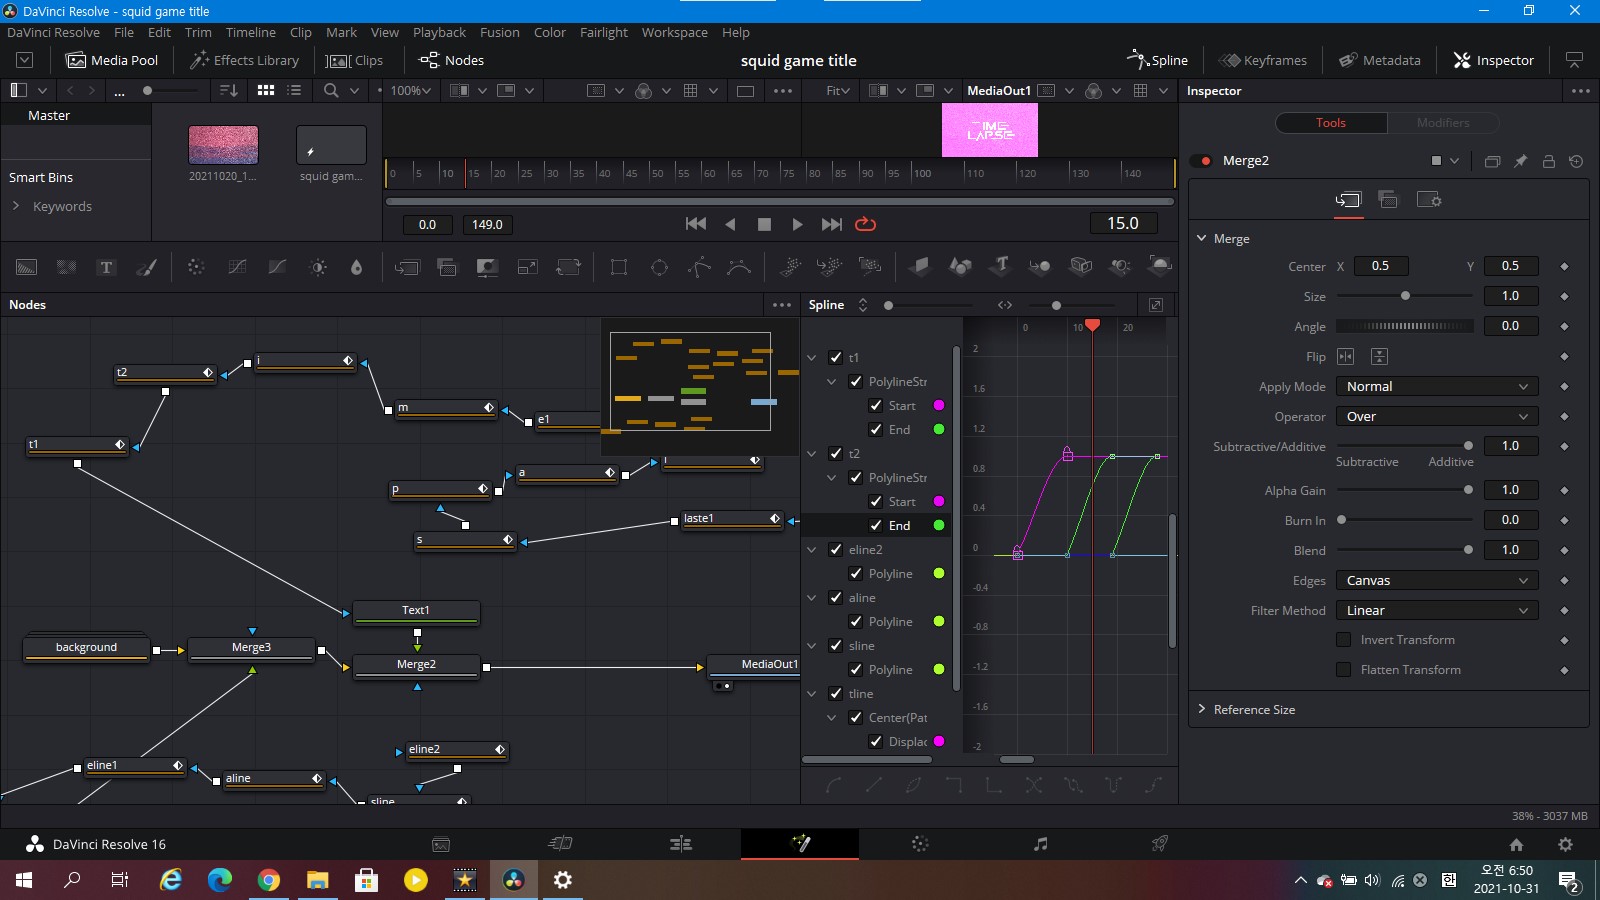Viewport: 1600px width, 900px height.
Task: Open the Playback menu
Action: (439, 32)
